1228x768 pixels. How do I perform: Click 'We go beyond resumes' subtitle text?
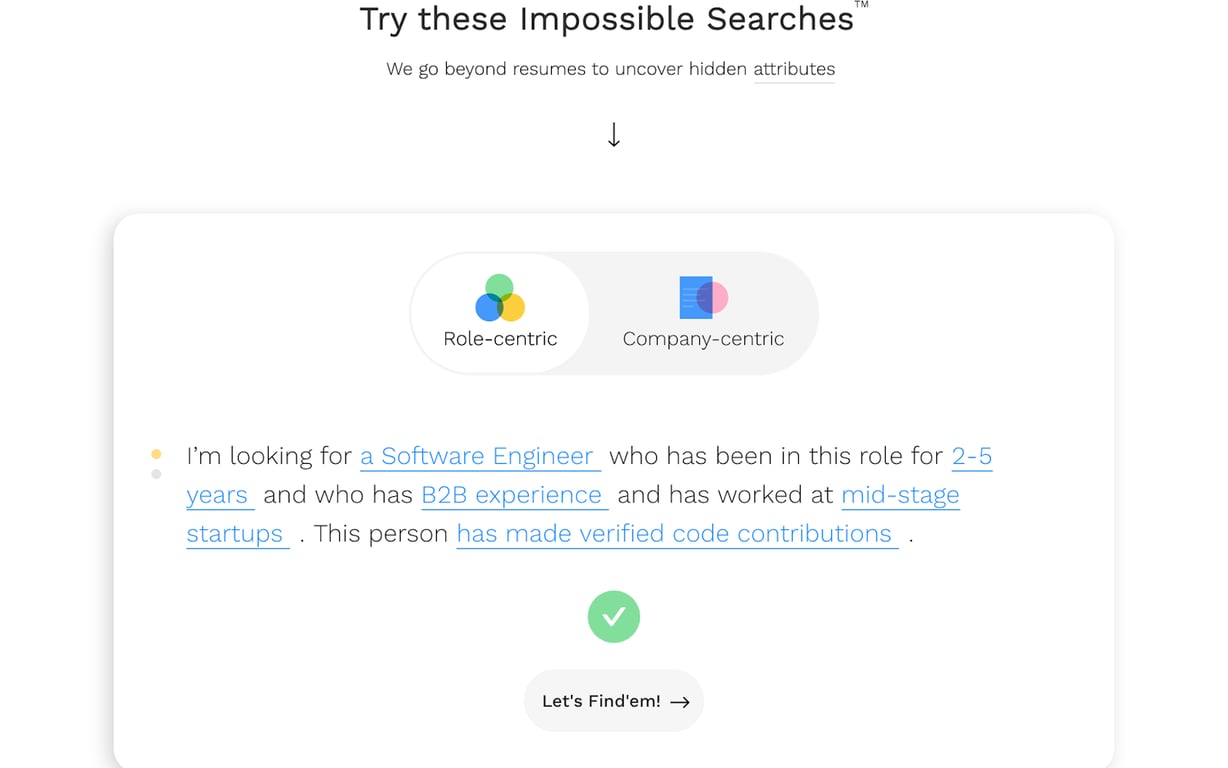(566, 69)
